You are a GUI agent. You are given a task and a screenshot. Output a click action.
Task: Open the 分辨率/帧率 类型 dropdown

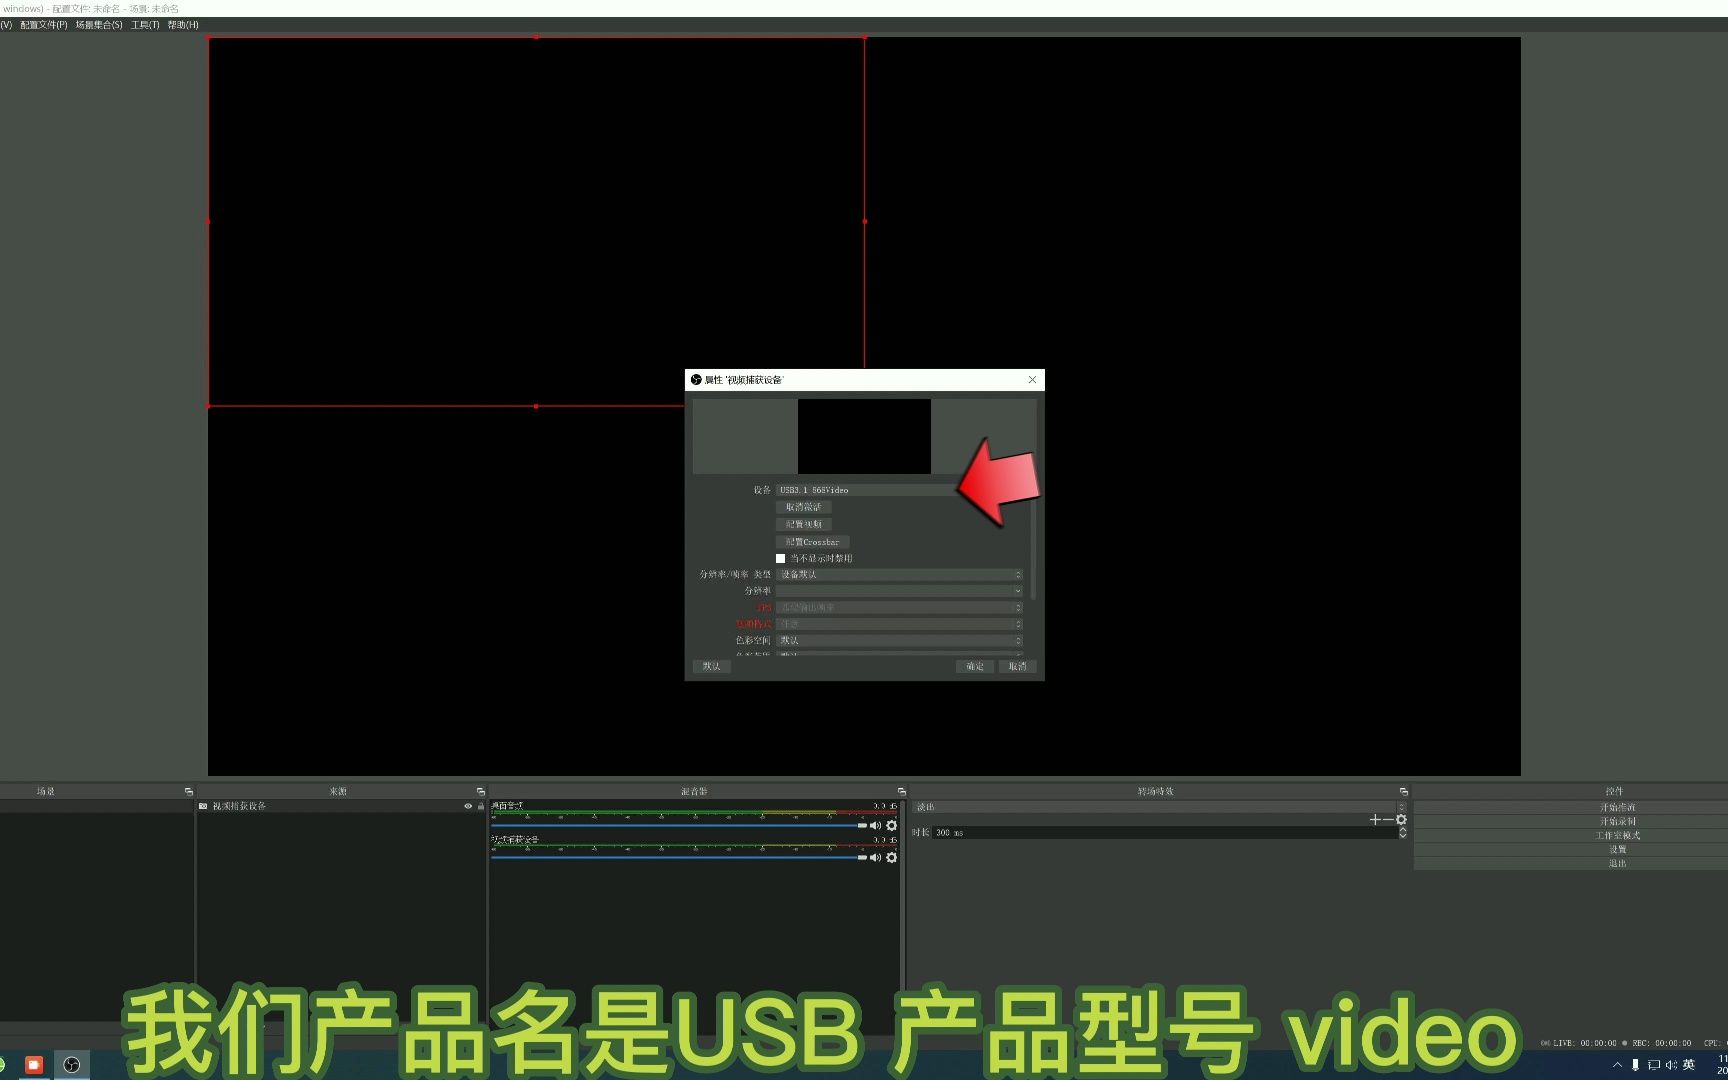pos(898,574)
